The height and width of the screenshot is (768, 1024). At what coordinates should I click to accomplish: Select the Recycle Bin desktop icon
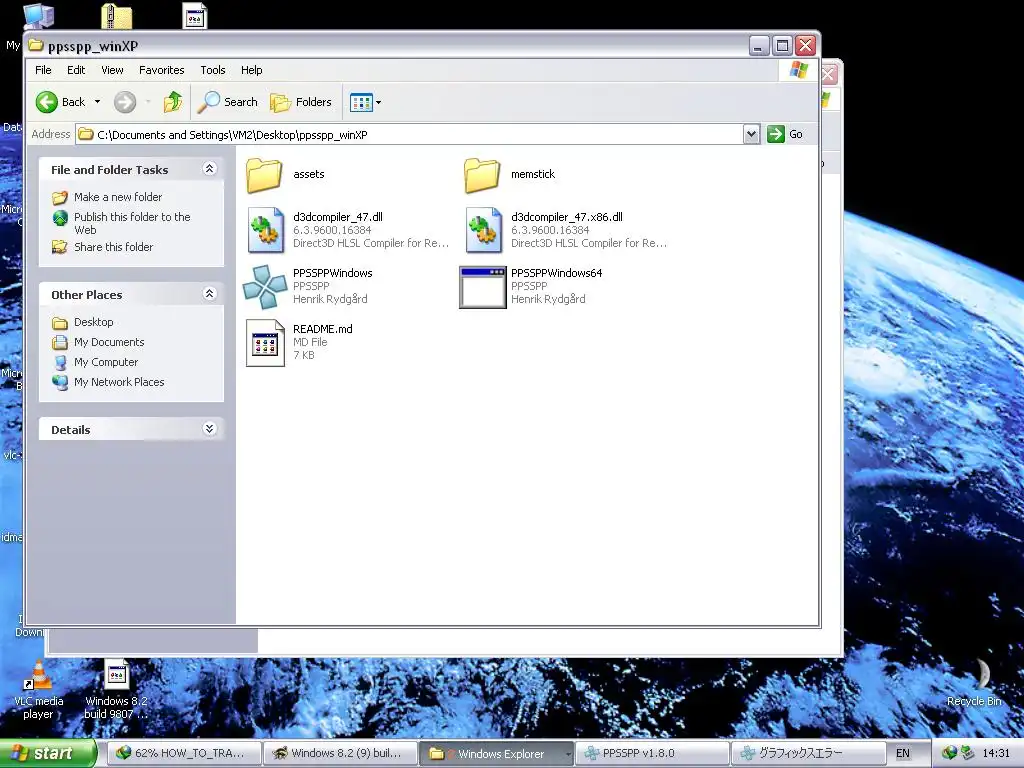974,682
